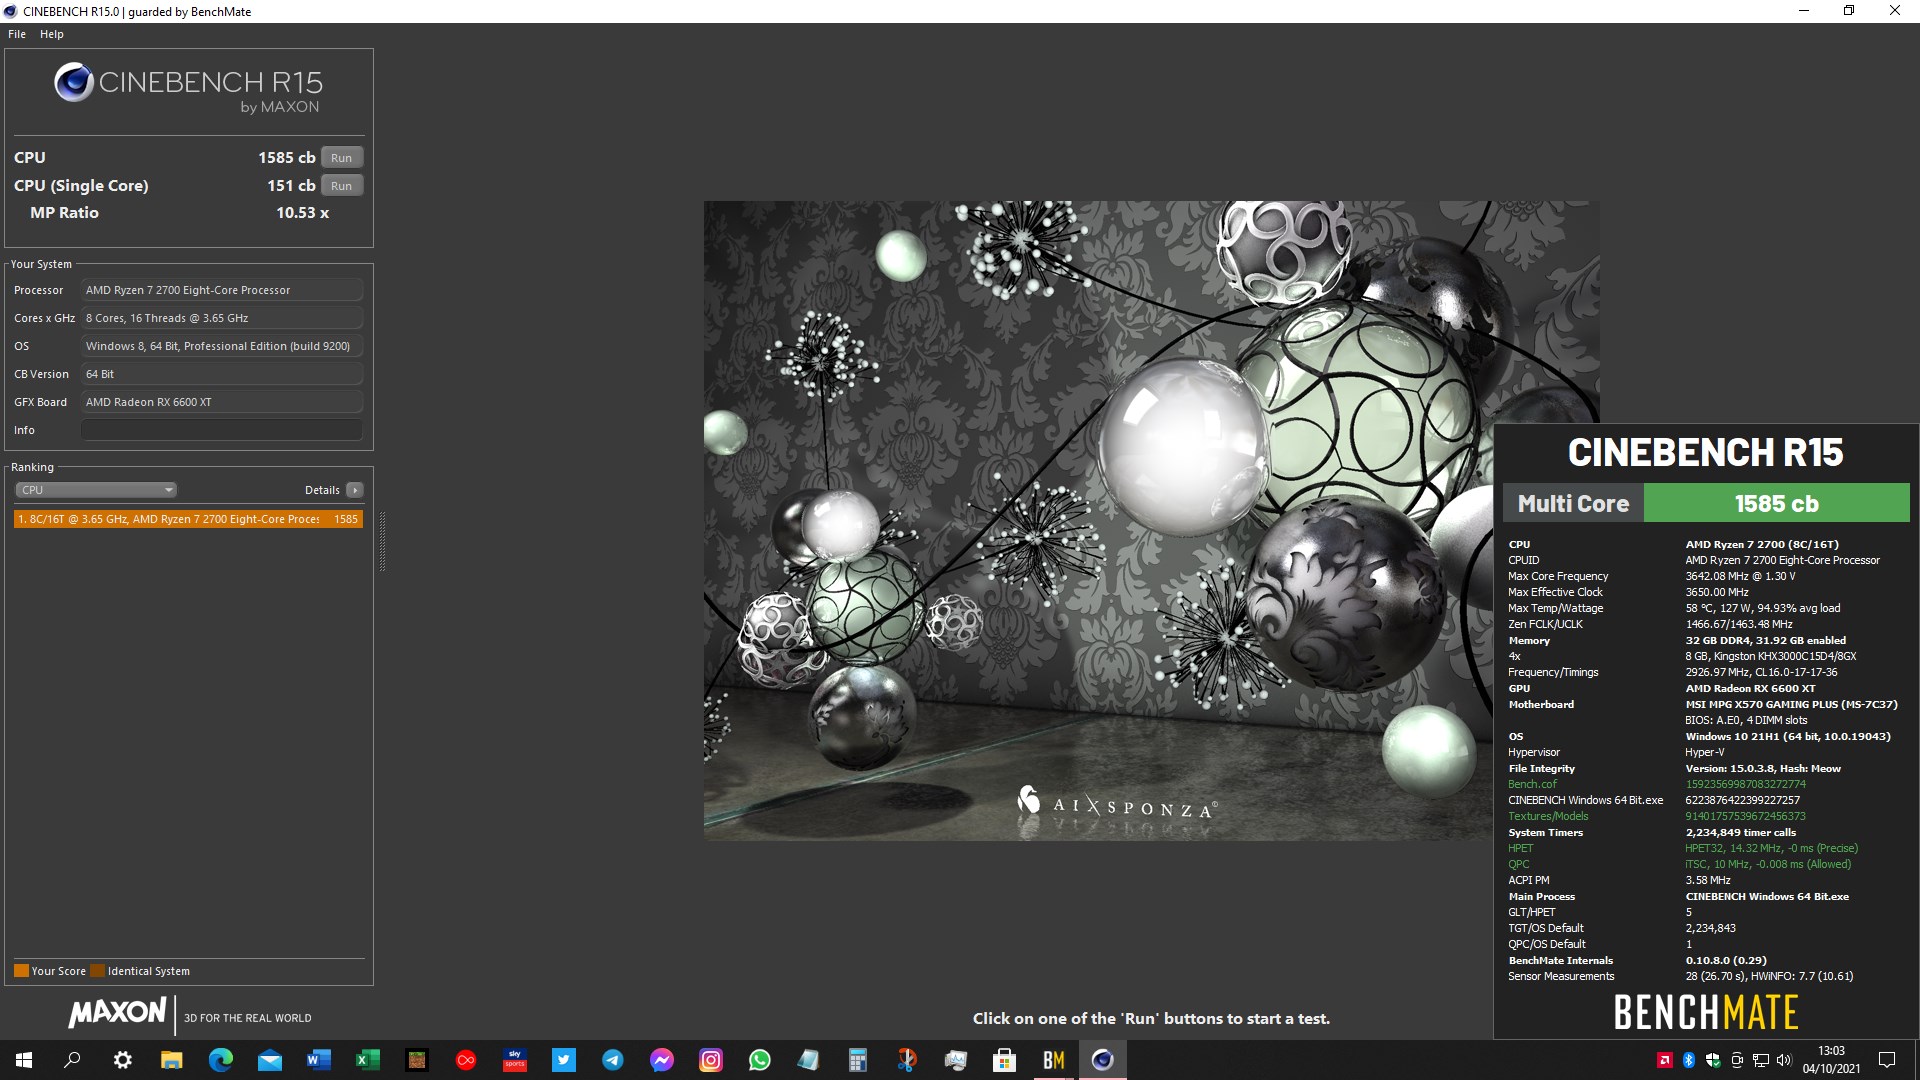Open Telegram from the taskbar
Screen dimensions: 1920x1080
point(612,1060)
